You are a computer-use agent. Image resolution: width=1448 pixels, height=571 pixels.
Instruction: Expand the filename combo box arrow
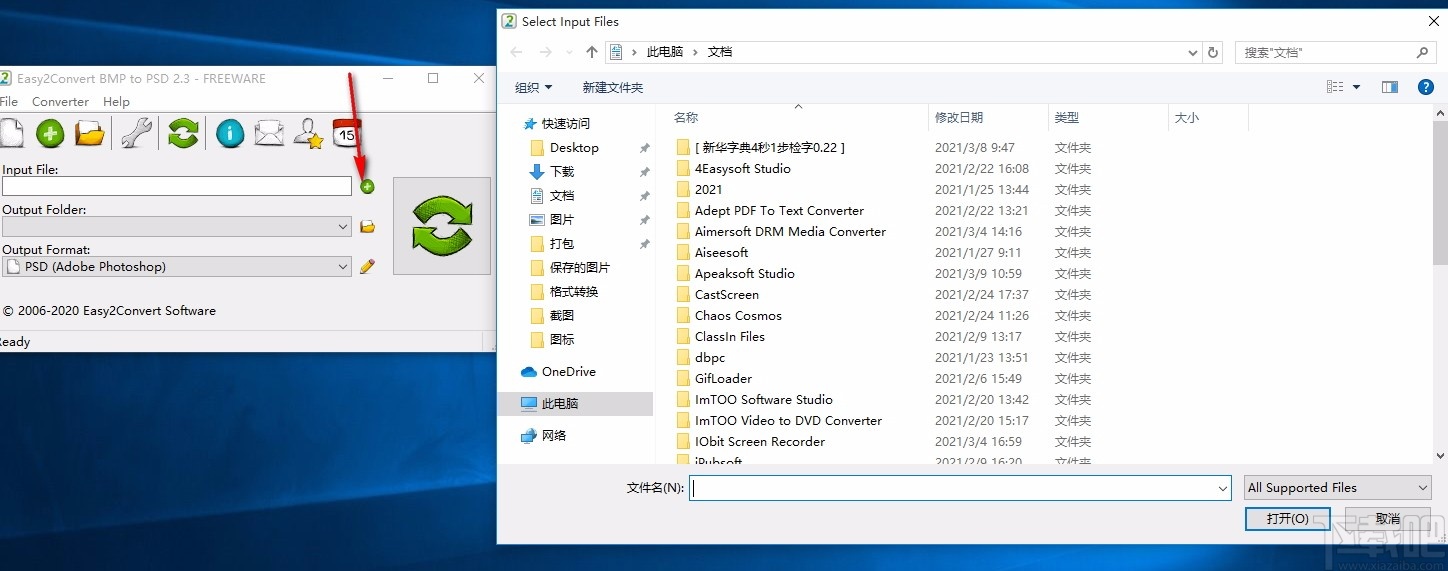click(x=1223, y=488)
